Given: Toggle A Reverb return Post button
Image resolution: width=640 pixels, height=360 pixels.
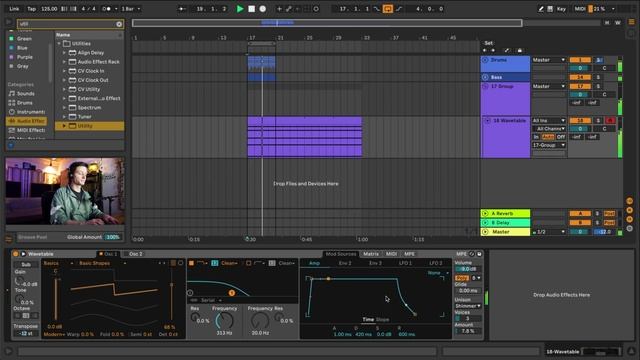Looking at the screenshot, I should point(609,214).
